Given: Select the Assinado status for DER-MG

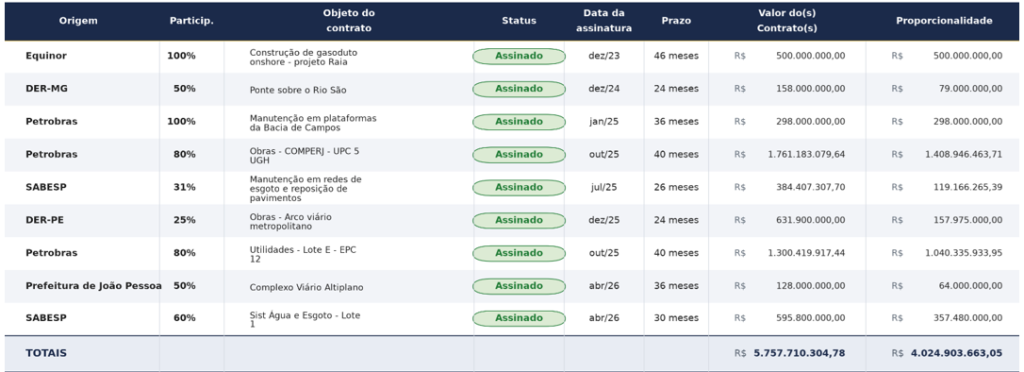Looking at the screenshot, I should [519, 89].
